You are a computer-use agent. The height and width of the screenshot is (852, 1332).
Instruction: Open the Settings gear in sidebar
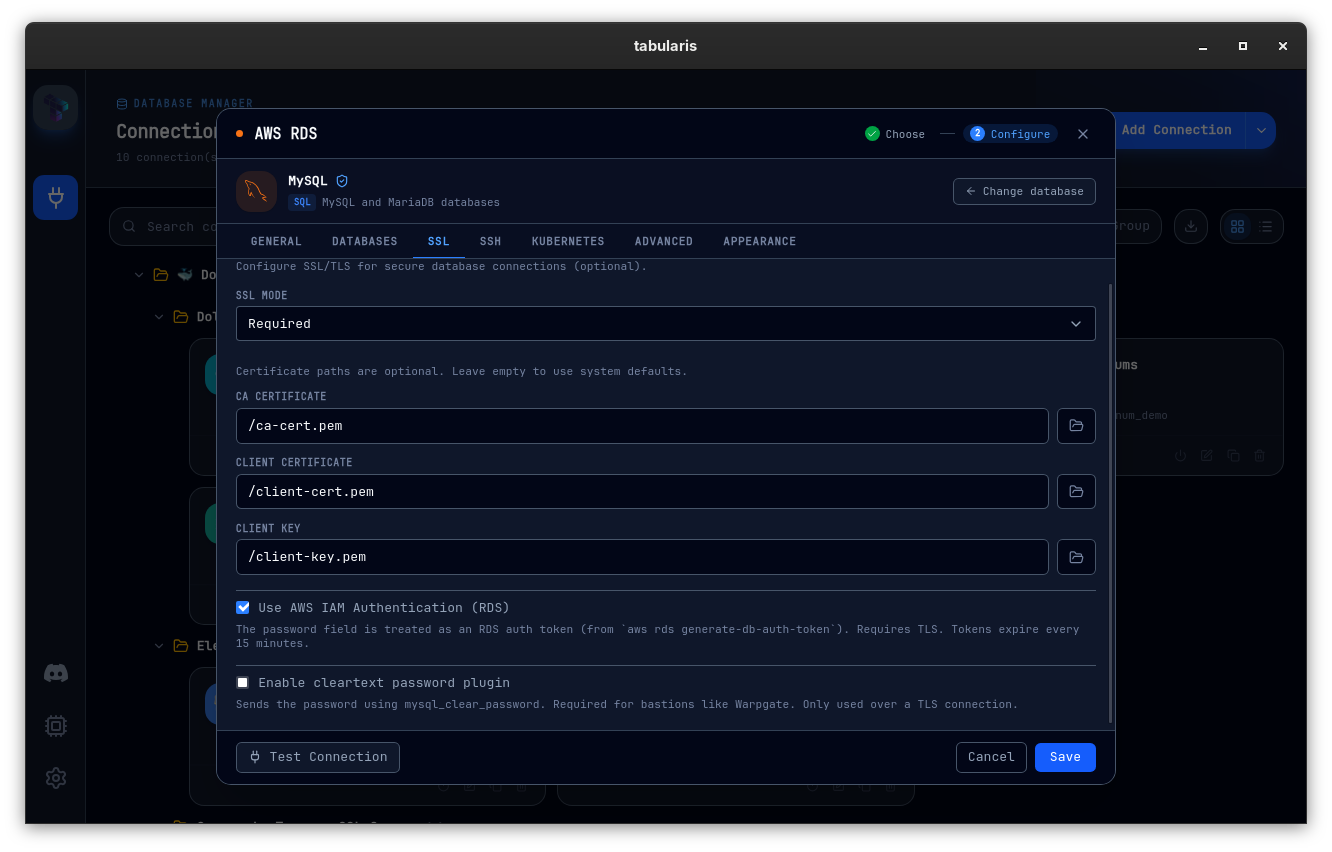click(x=56, y=778)
